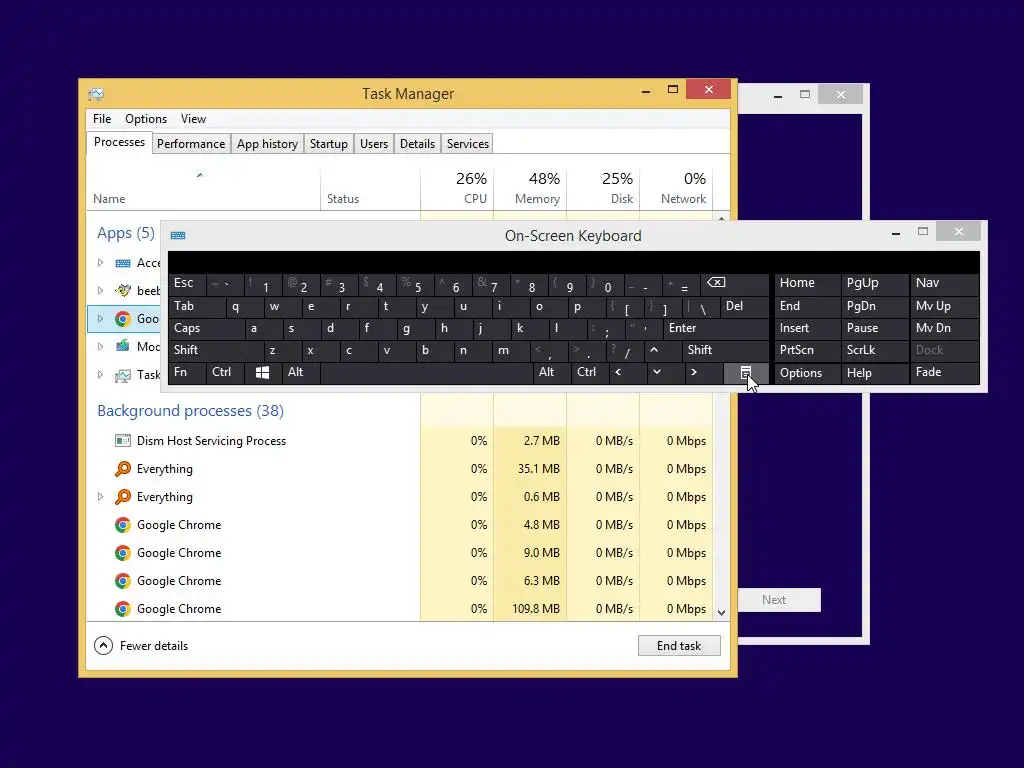Click the keyboard app icon in Apps list

click(x=123, y=263)
